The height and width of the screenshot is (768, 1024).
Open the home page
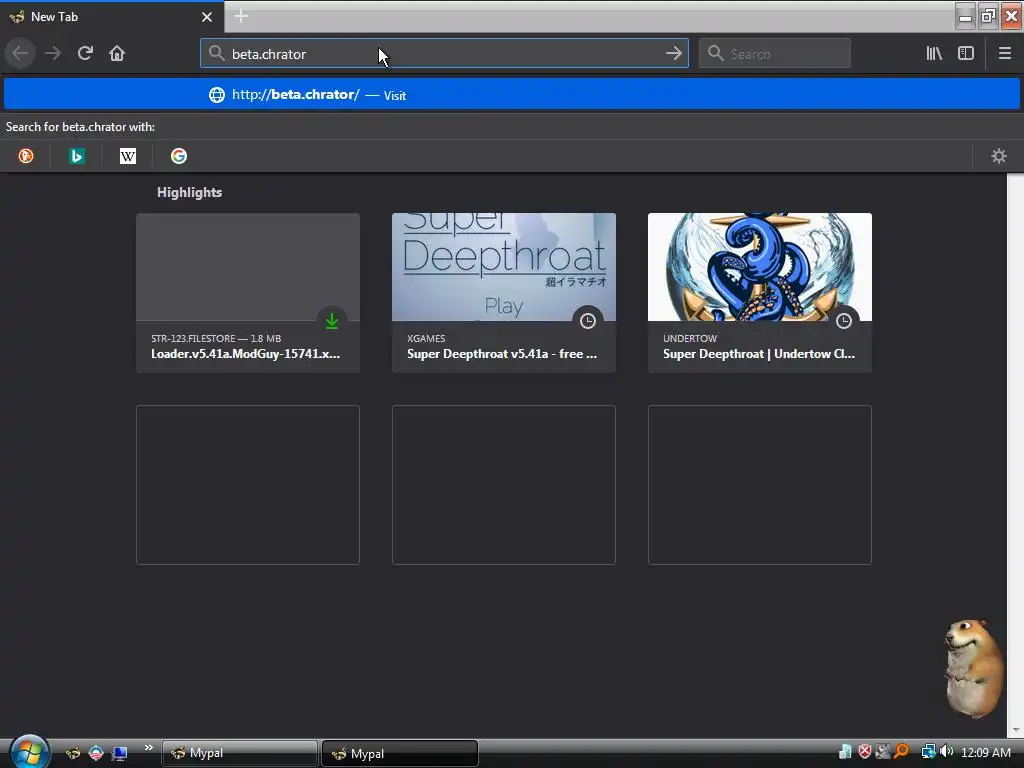click(117, 54)
